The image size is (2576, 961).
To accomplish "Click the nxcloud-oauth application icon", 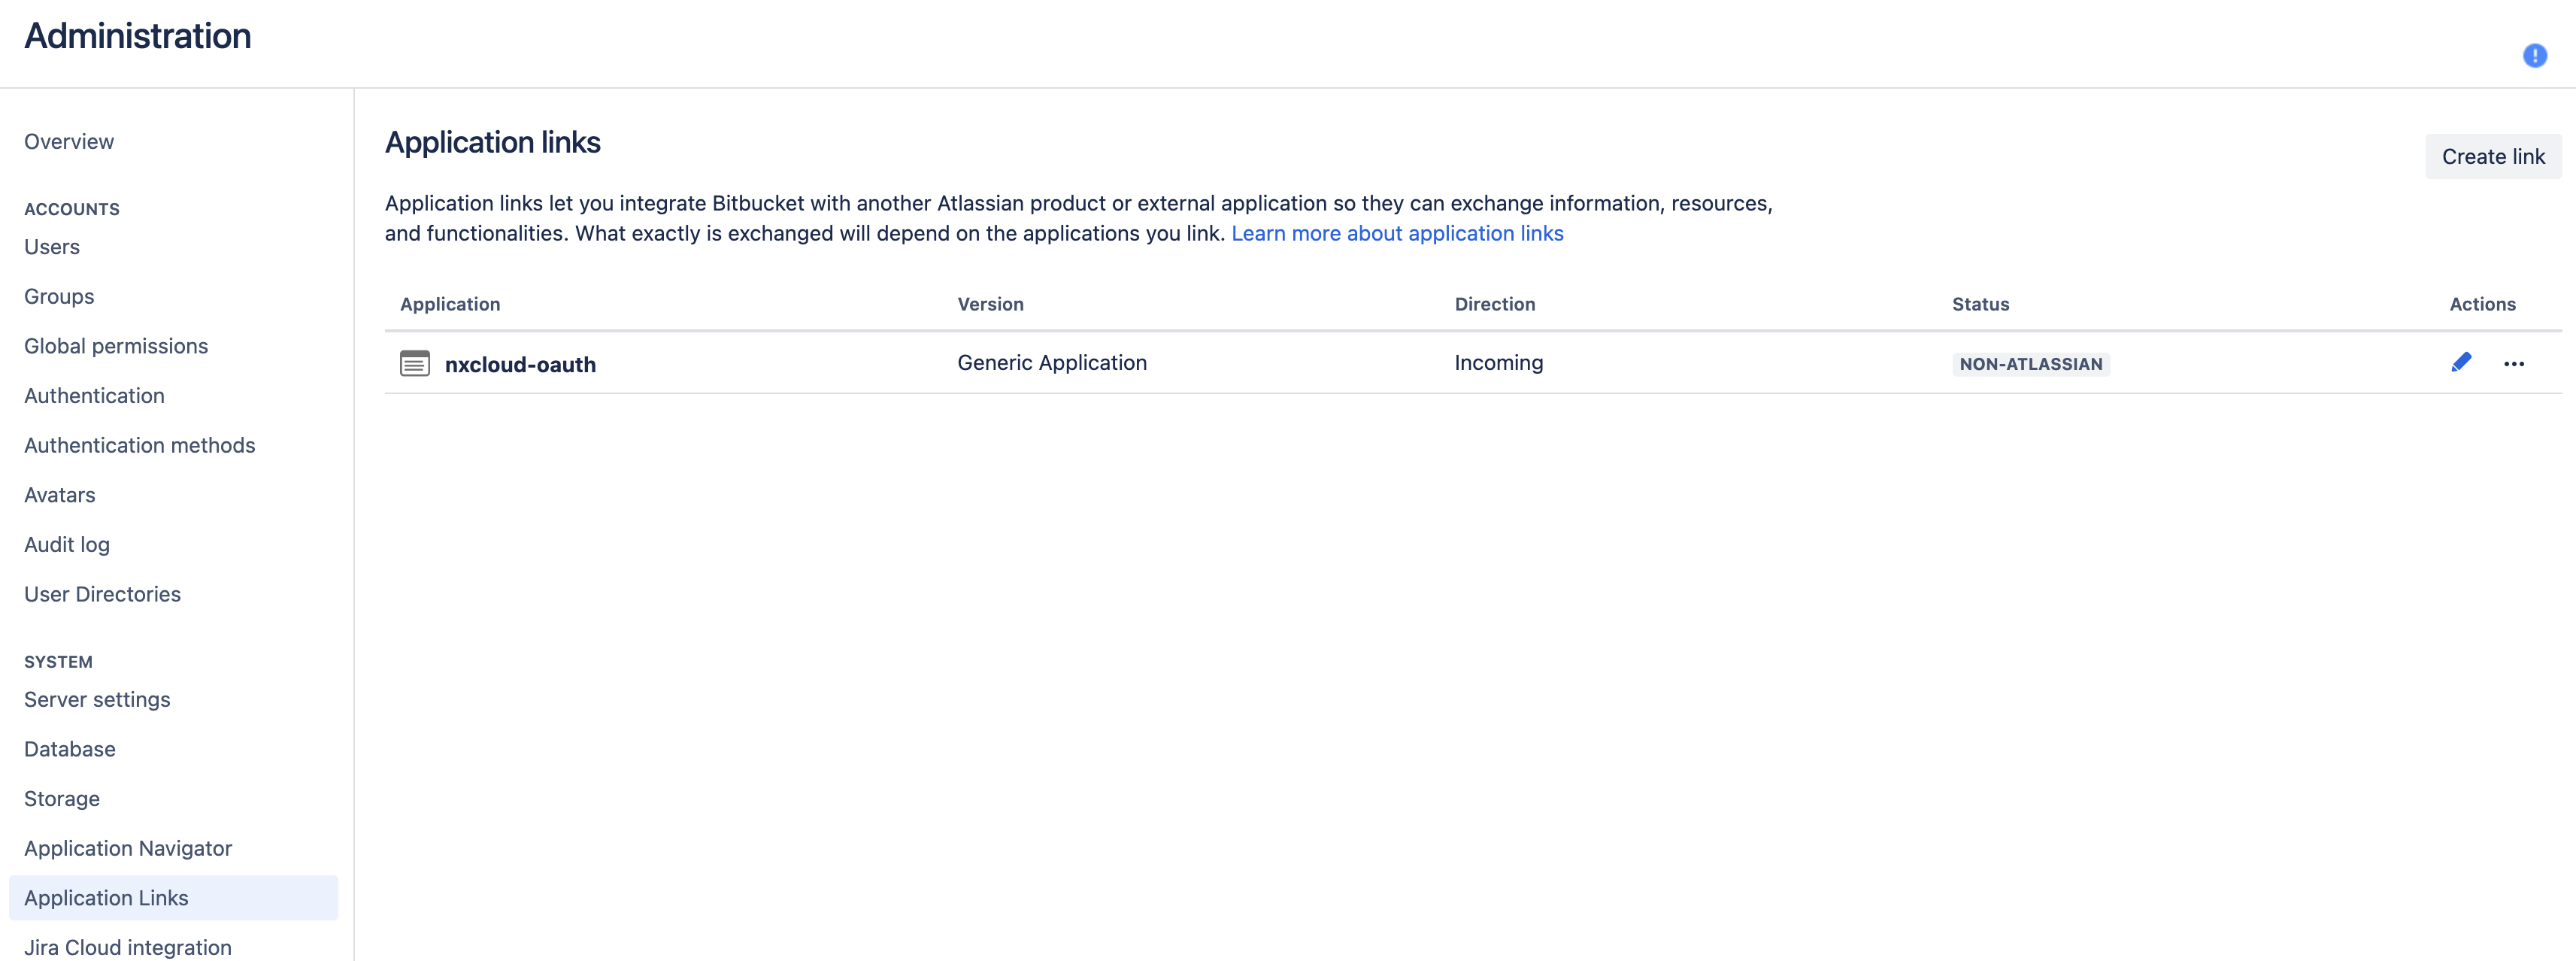I will pyautogui.click(x=415, y=364).
